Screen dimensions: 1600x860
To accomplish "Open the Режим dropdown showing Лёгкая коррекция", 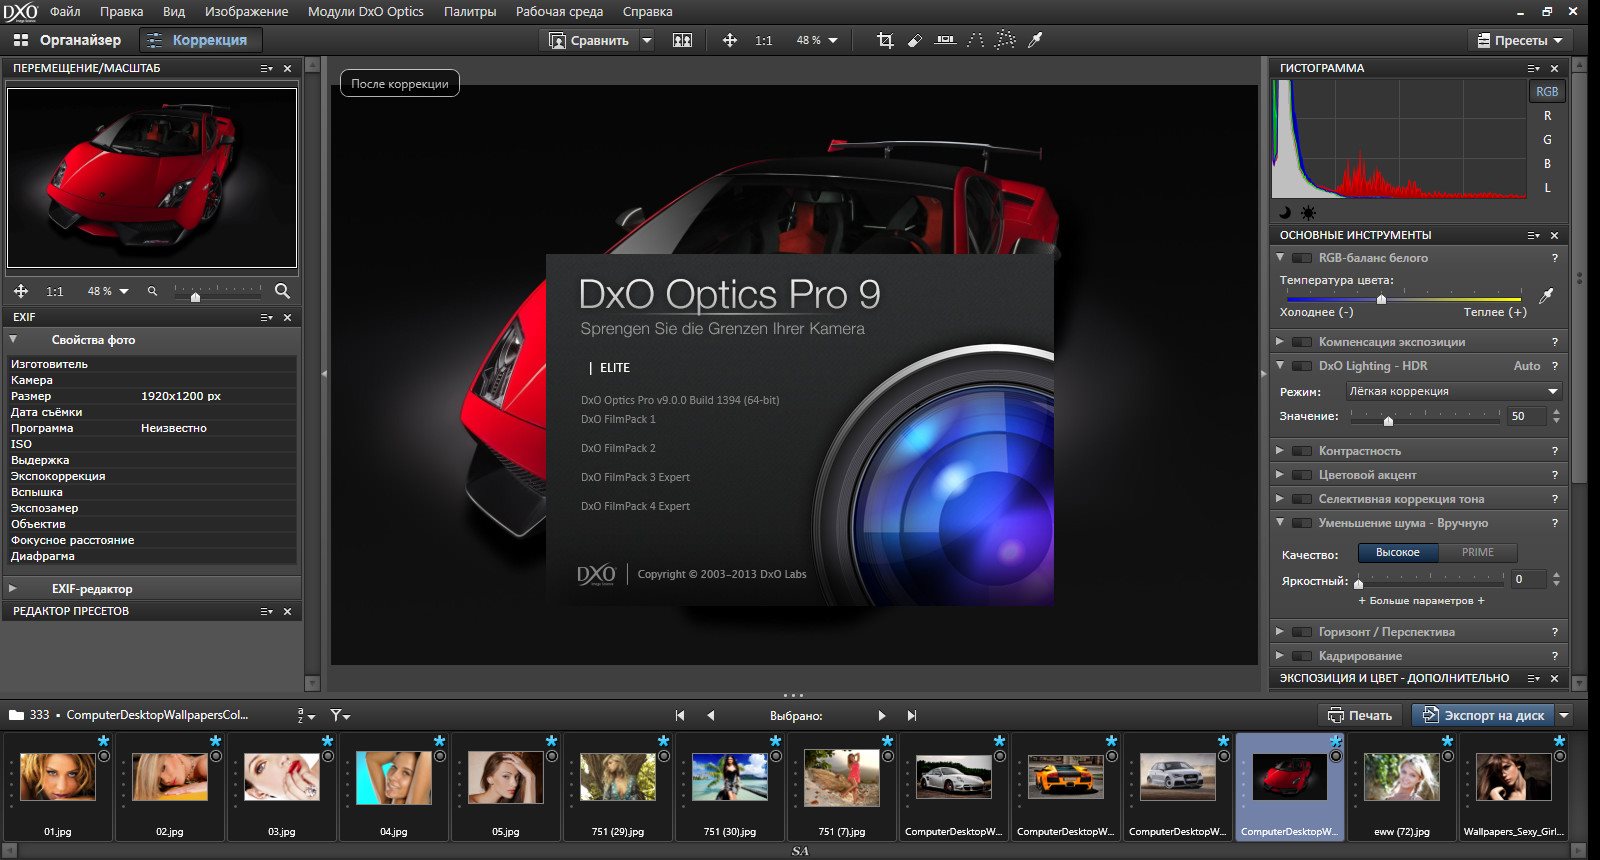I will [1453, 391].
